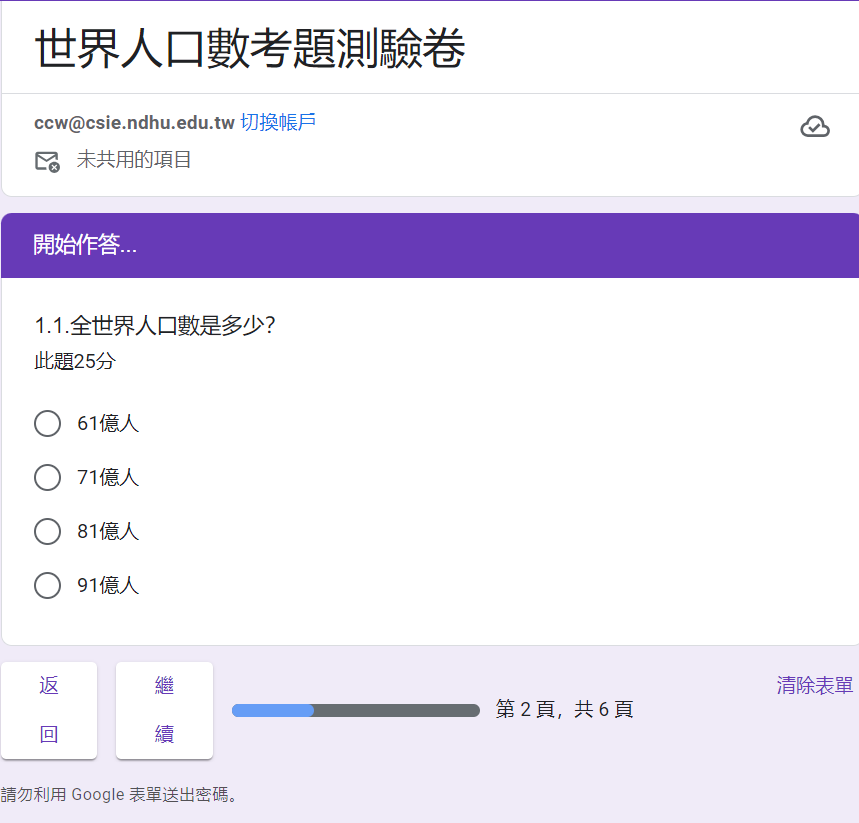This screenshot has width=859, height=823.
Task: Click the blue filled part of progress bar
Action: pyautogui.click(x=273, y=711)
